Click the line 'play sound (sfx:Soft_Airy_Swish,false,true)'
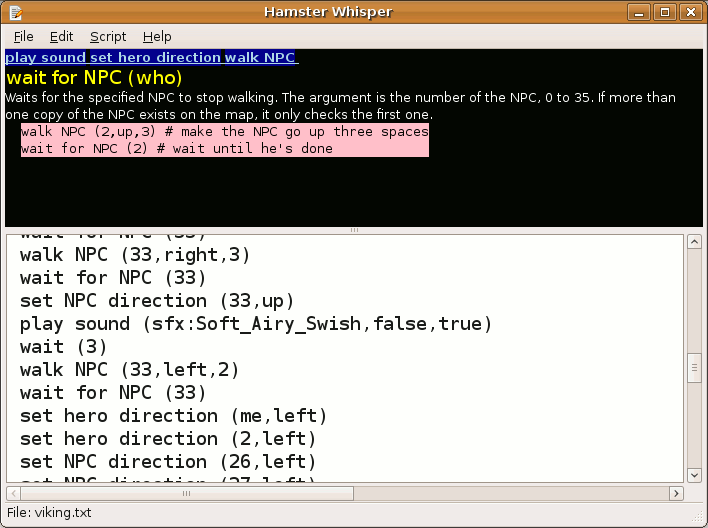This screenshot has height=528, width=708. tap(256, 324)
